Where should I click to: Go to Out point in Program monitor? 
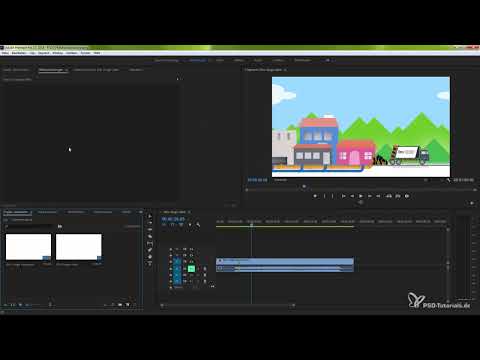tap(378, 196)
